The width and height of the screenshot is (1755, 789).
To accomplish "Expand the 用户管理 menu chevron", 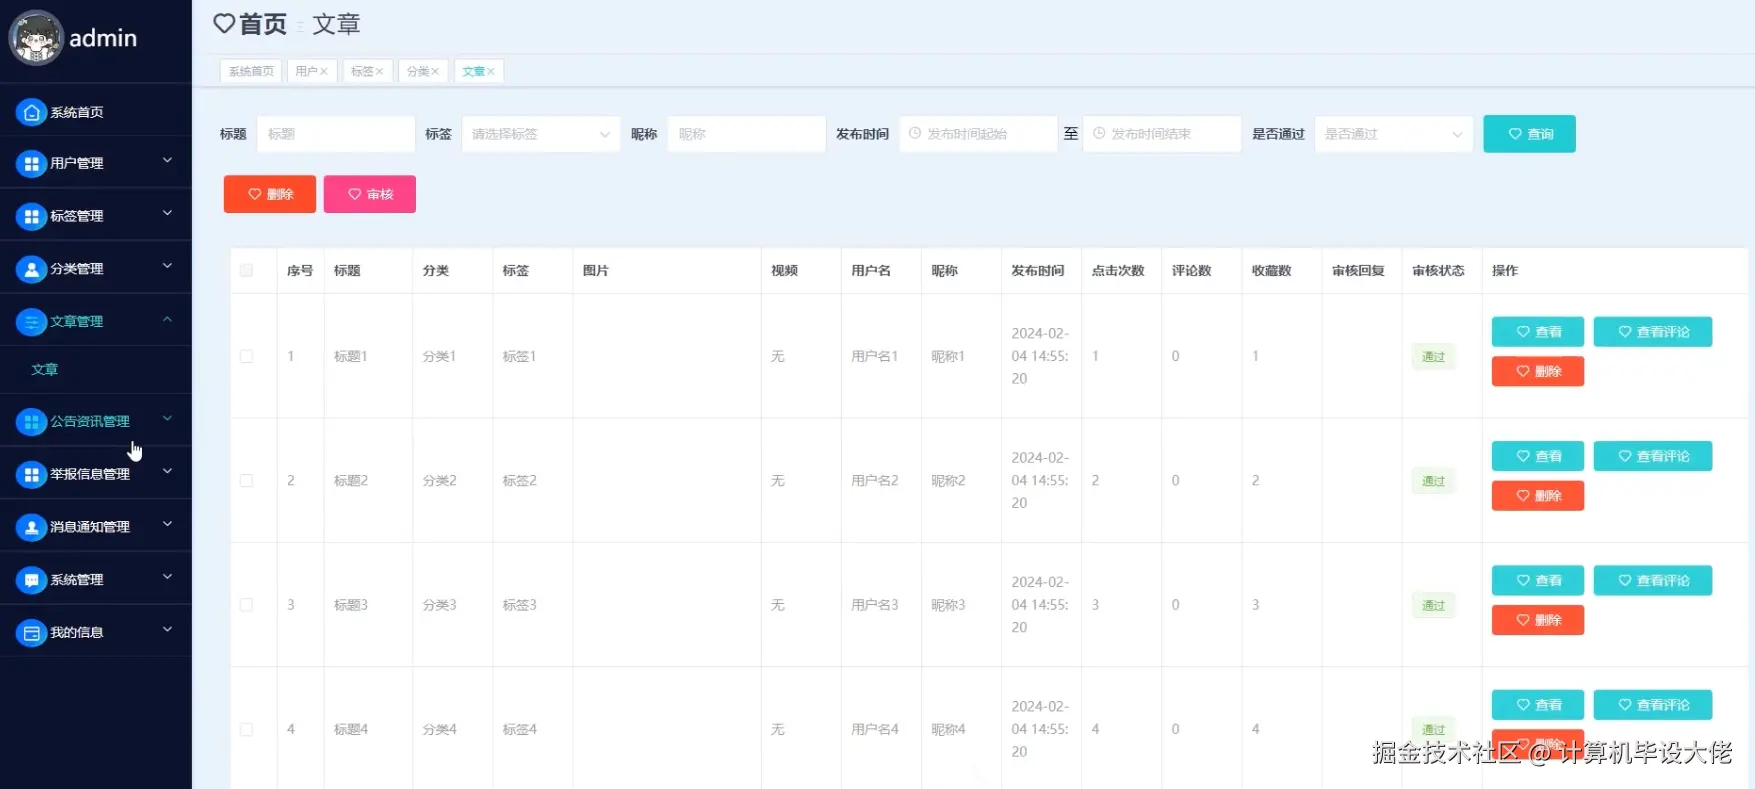I will [168, 160].
